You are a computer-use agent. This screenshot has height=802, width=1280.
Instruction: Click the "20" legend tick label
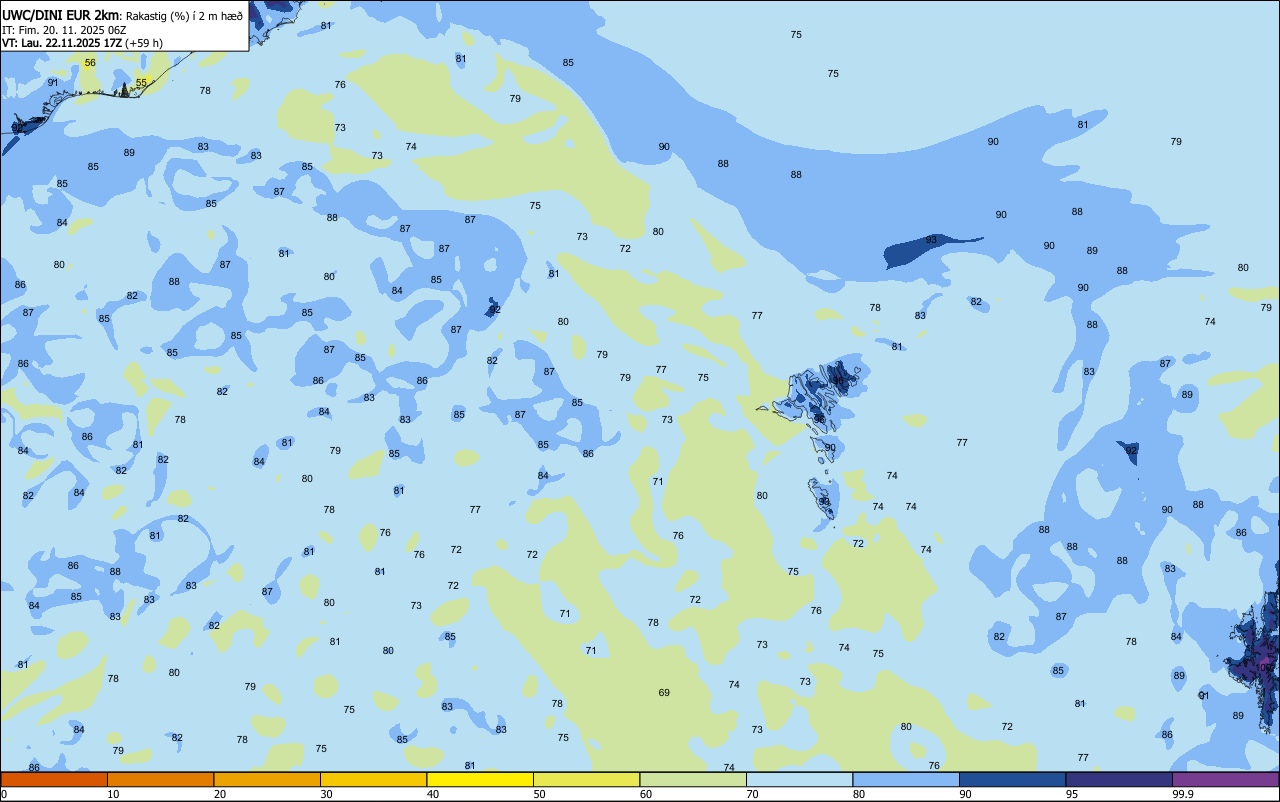[220, 794]
